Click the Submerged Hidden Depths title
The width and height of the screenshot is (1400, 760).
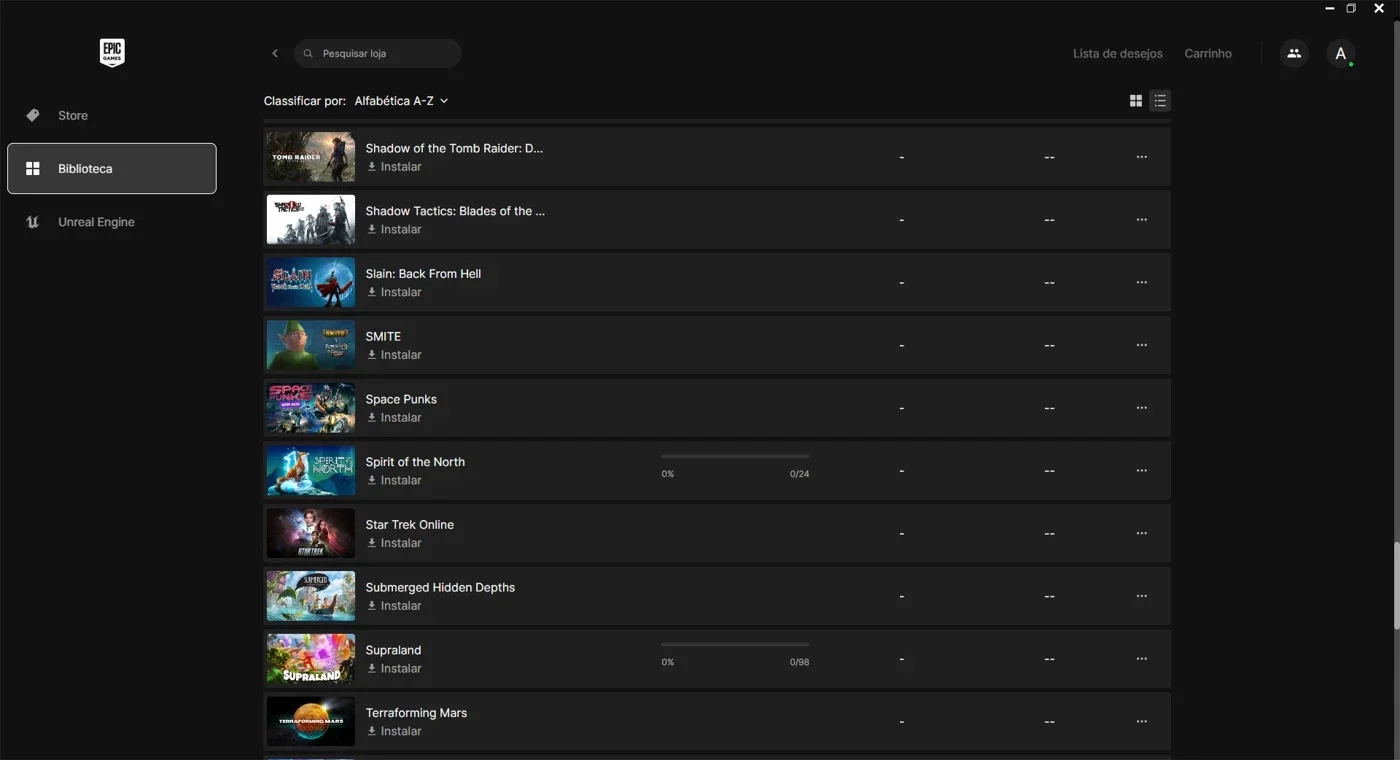(x=440, y=588)
